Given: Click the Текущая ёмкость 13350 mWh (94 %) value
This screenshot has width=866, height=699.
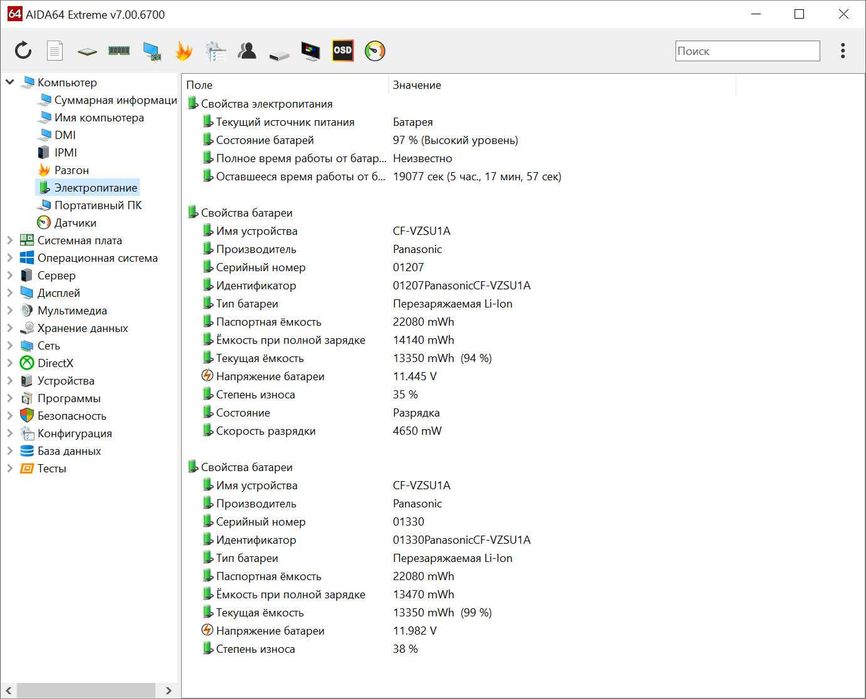Looking at the screenshot, I should point(442,358).
